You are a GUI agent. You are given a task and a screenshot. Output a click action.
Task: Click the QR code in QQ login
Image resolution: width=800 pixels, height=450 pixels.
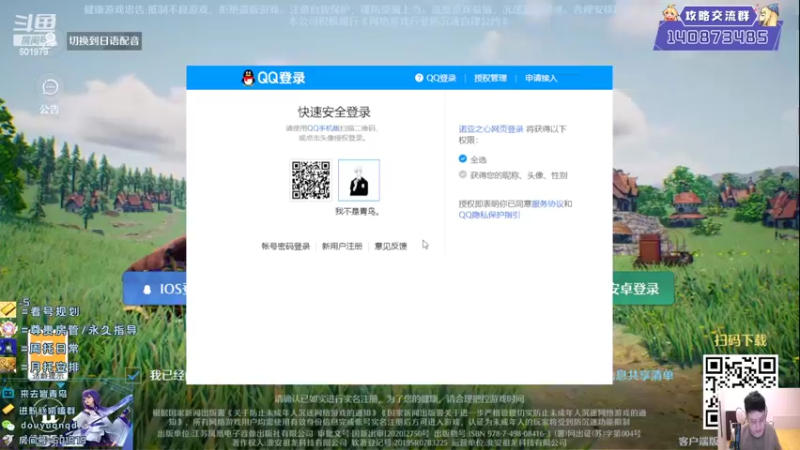[311, 180]
